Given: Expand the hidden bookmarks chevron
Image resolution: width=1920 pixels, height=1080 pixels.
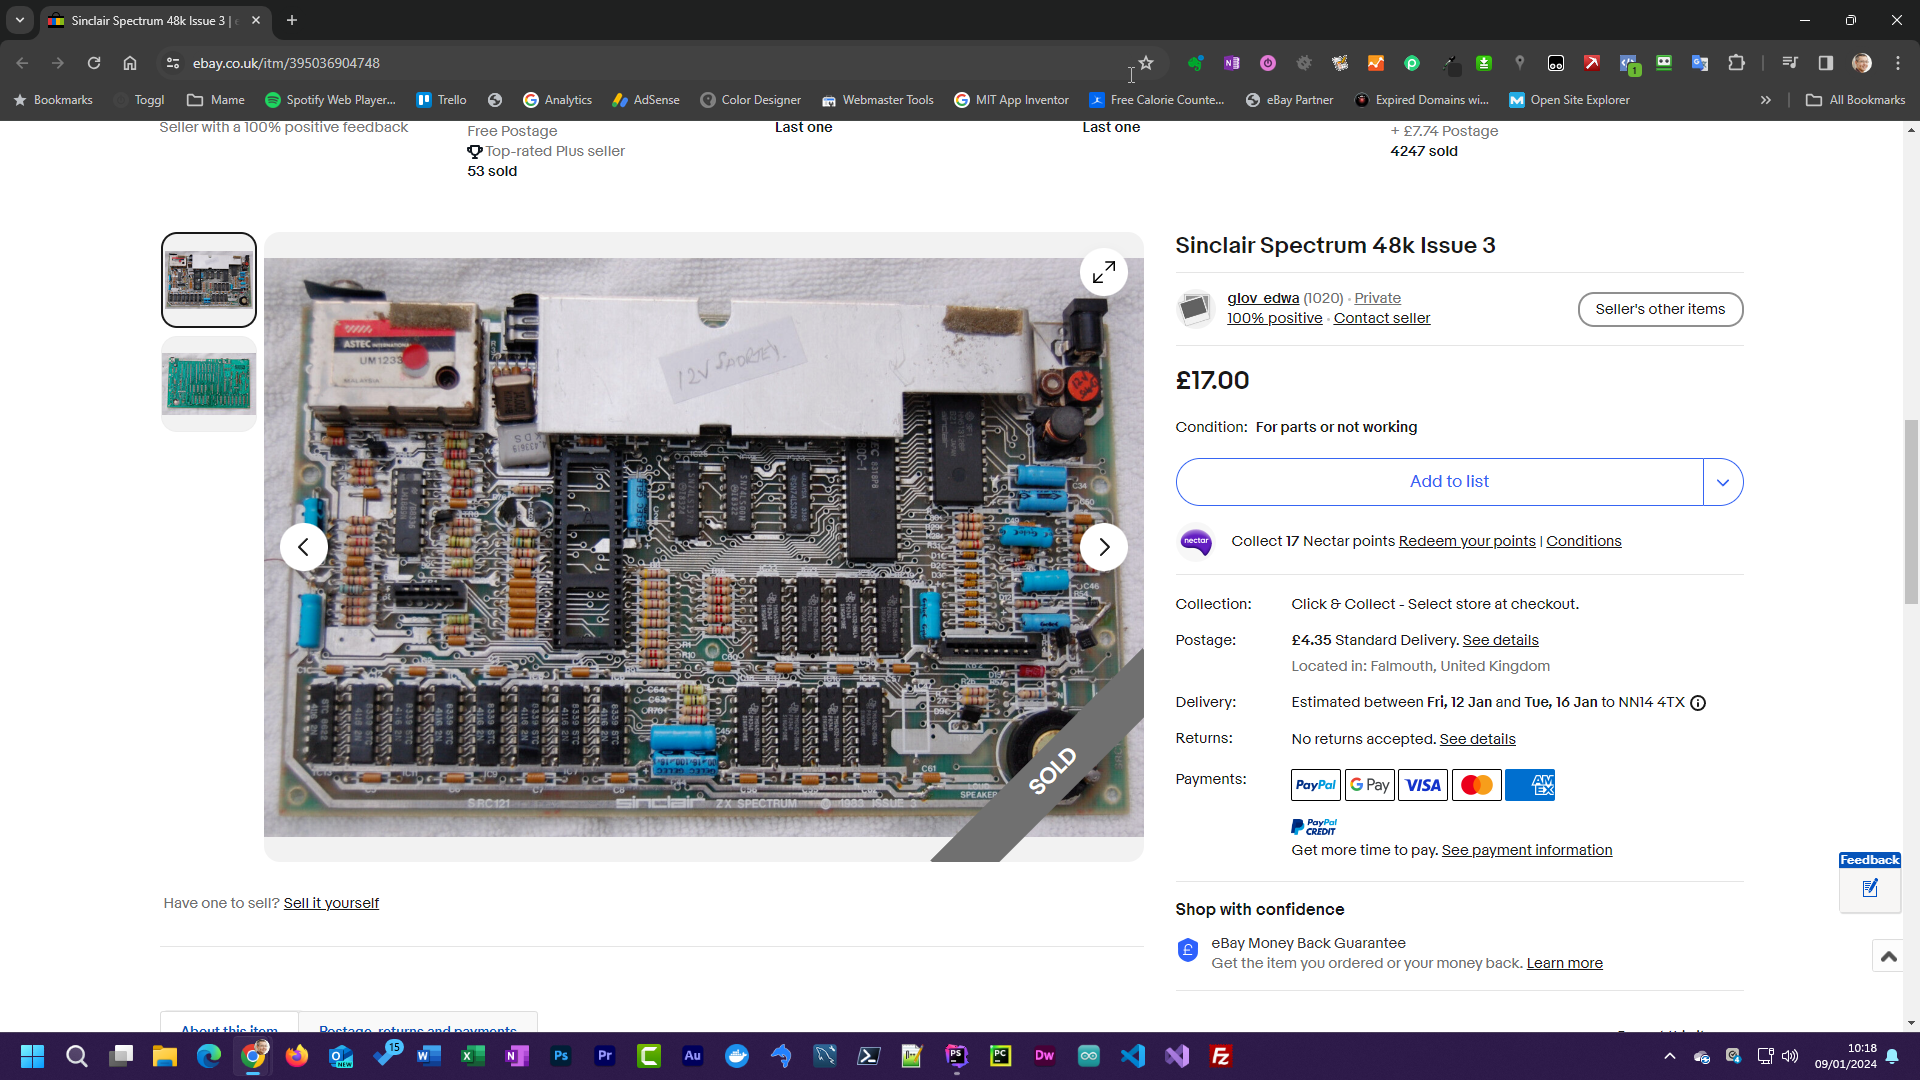Looking at the screenshot, I should [x=1766, y=100].
